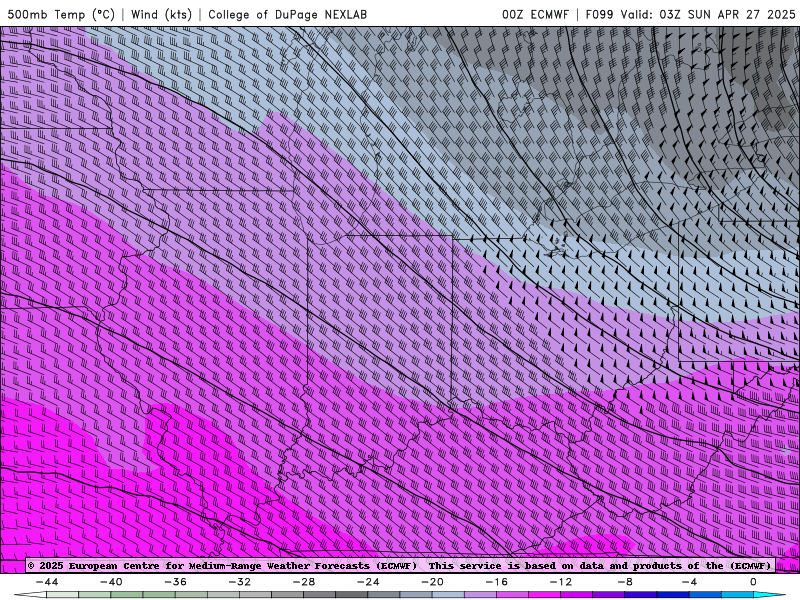Screen dimensions: 800x600
Task: Click the -40 label on the temperature scale
Action: pyautogui.click(x=111, y=582)
